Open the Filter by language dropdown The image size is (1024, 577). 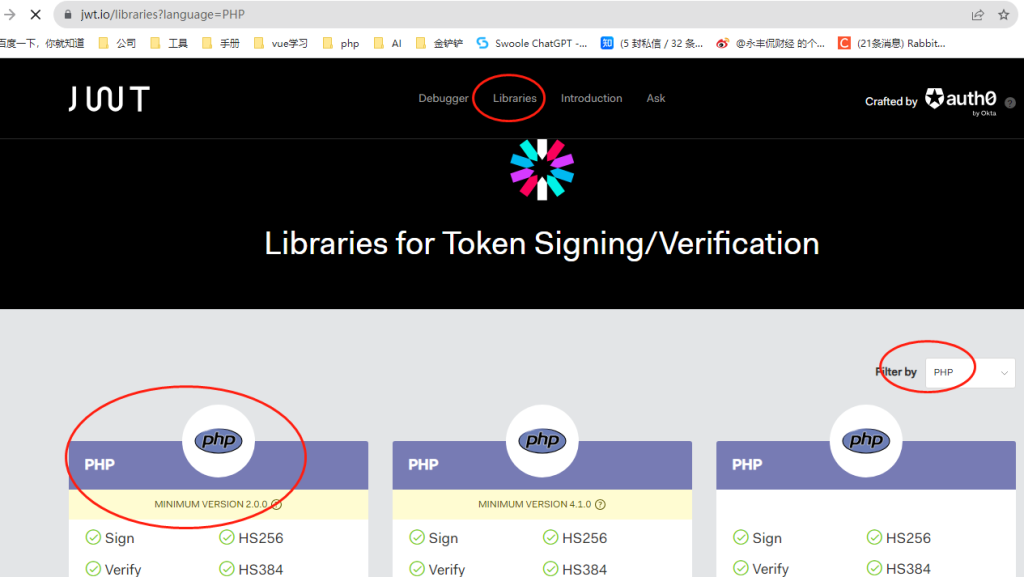tap(969, 371)
